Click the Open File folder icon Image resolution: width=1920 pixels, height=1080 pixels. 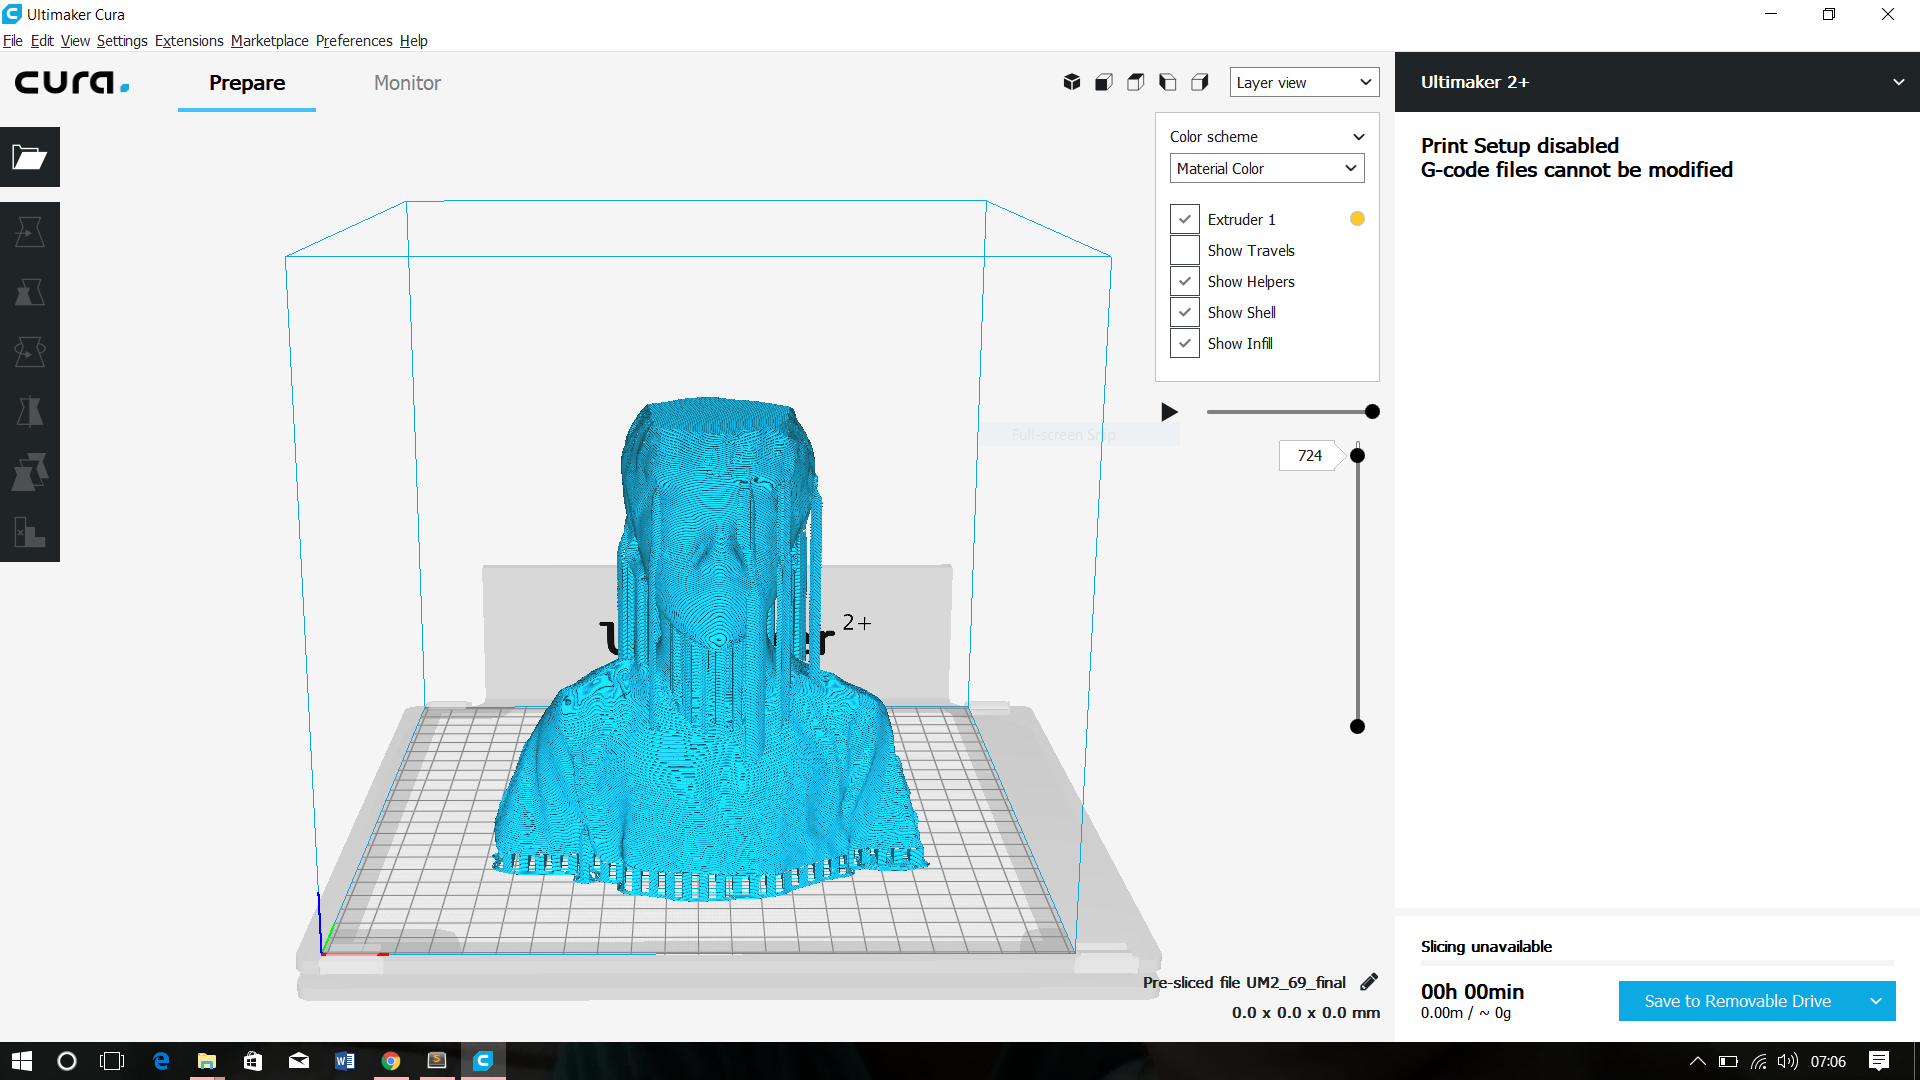click(29, 157)
